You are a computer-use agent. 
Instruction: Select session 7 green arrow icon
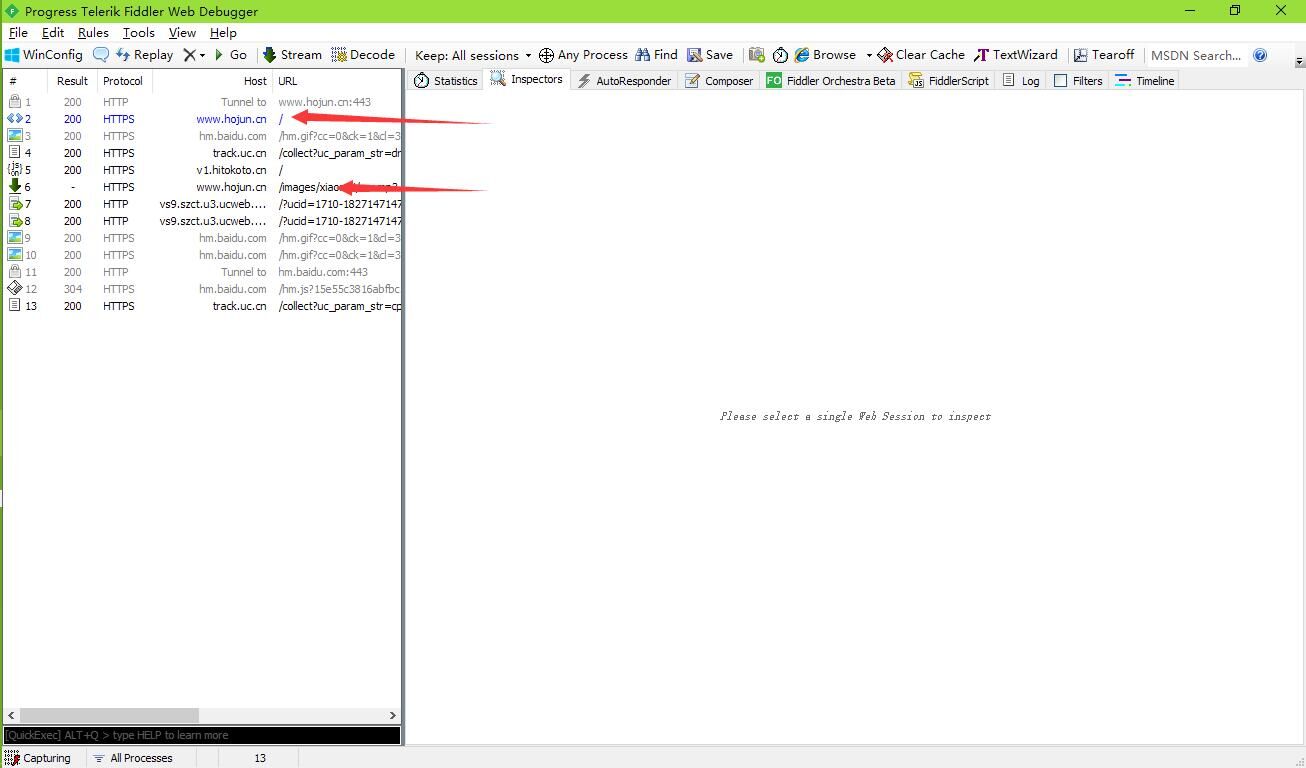(x=14, y=204)
